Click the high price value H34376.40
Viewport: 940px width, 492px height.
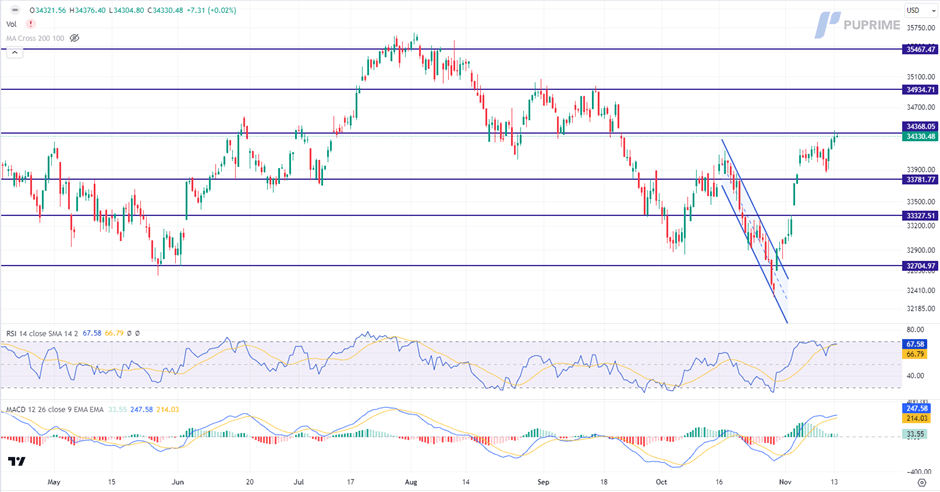[x=88, y=10]
